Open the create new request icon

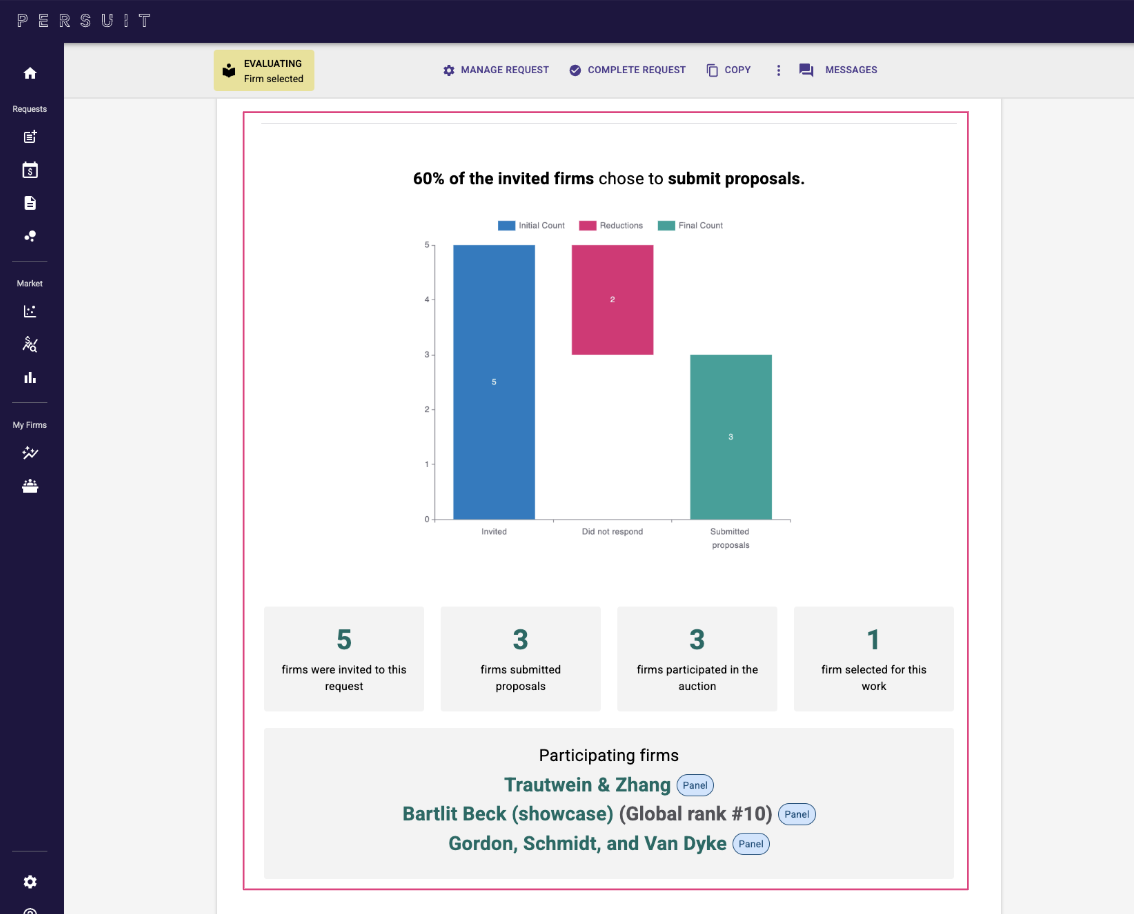click(30, 137)
